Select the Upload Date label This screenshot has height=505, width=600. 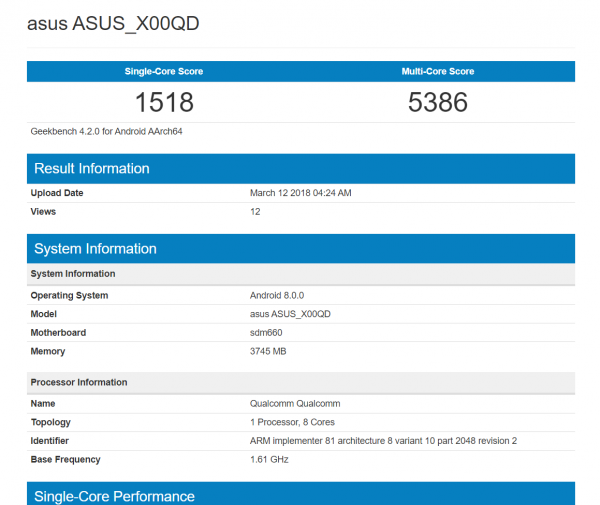pos(57,193)
